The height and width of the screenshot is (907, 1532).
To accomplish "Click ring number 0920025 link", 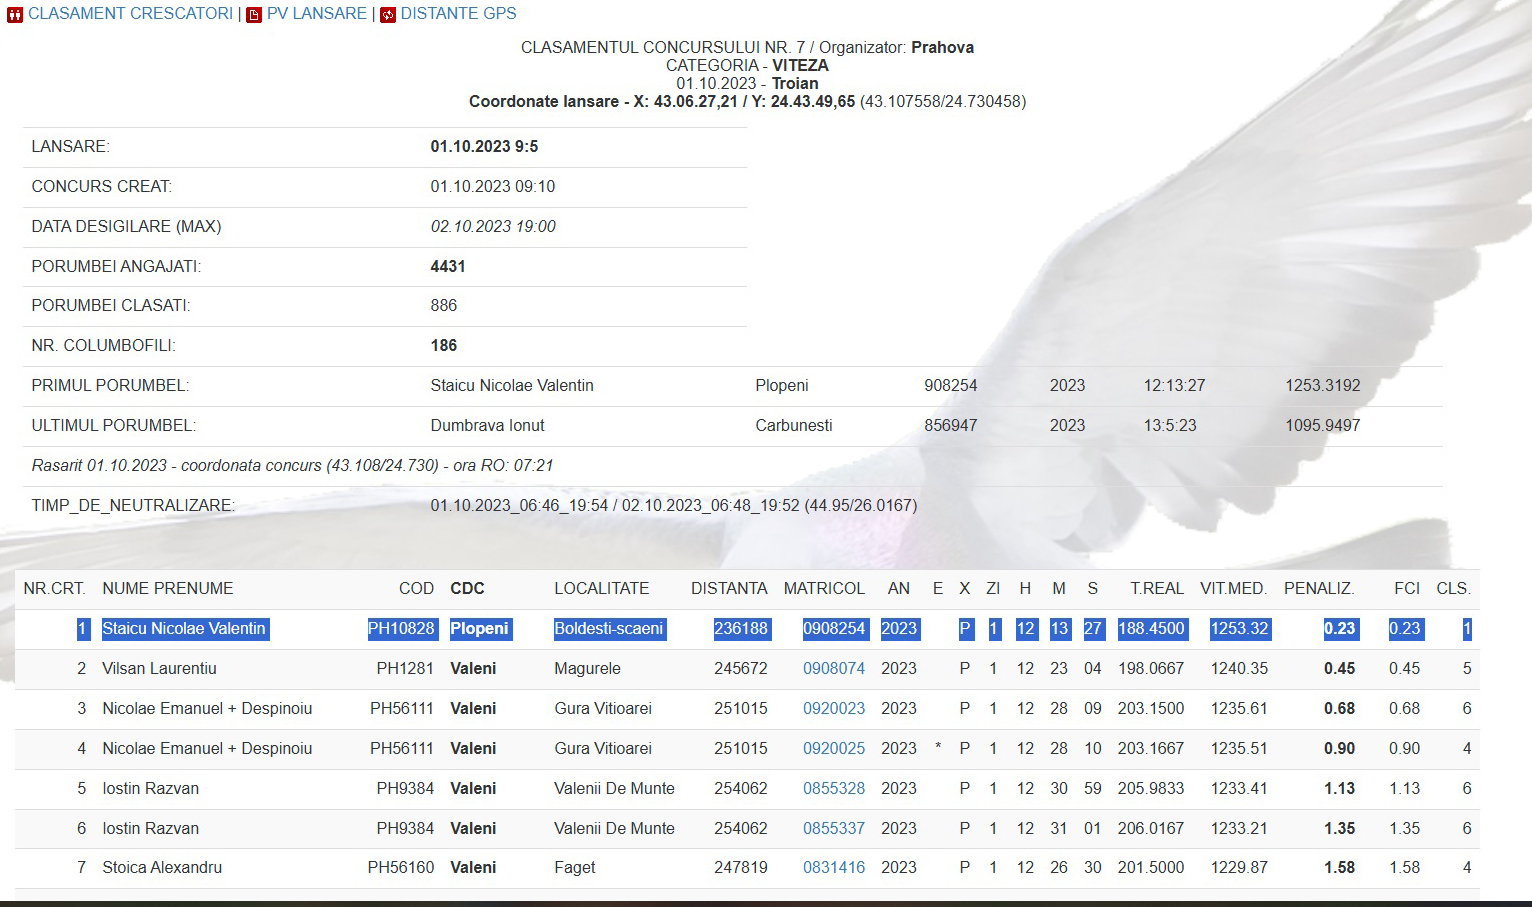I will click(x=833, y=748).
